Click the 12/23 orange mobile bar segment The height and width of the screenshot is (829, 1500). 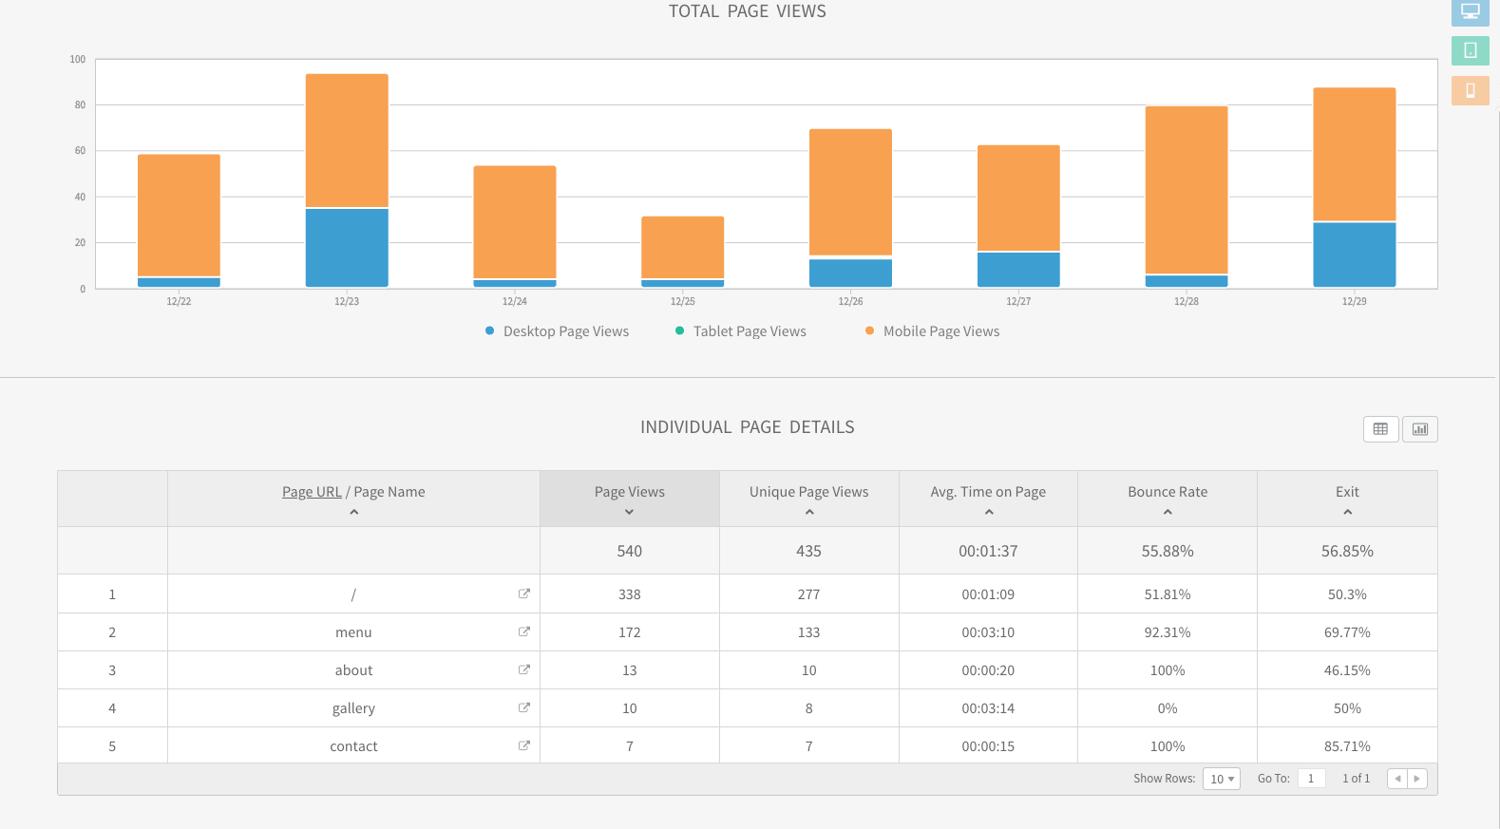[x=347, y=140]
